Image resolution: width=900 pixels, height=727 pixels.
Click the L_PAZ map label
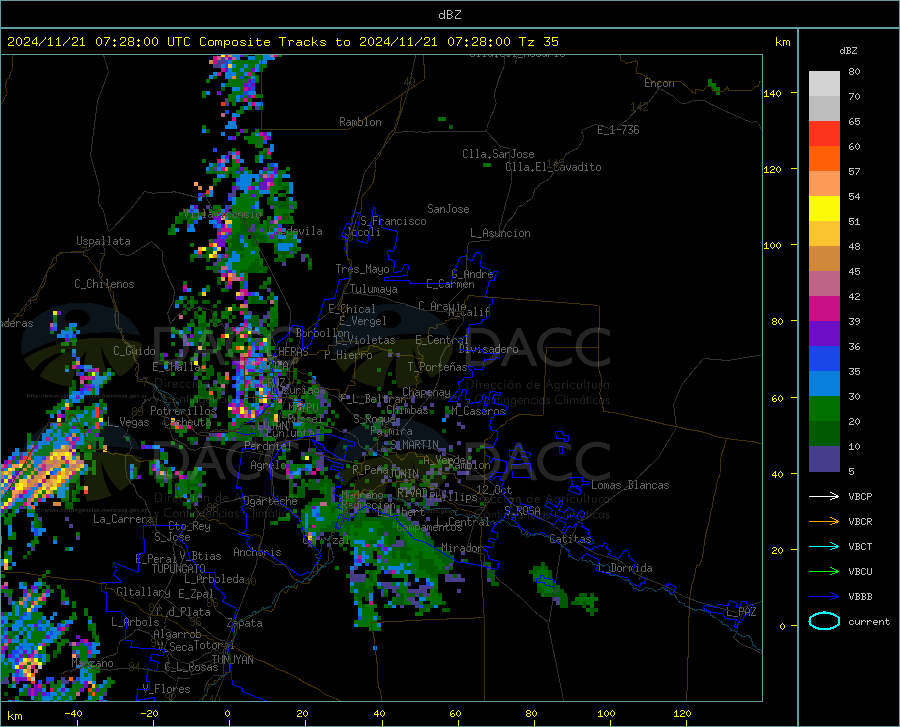coord(741,612)
